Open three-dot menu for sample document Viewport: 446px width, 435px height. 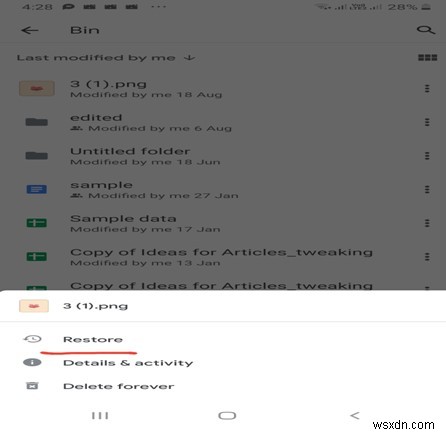click(427, 190)
